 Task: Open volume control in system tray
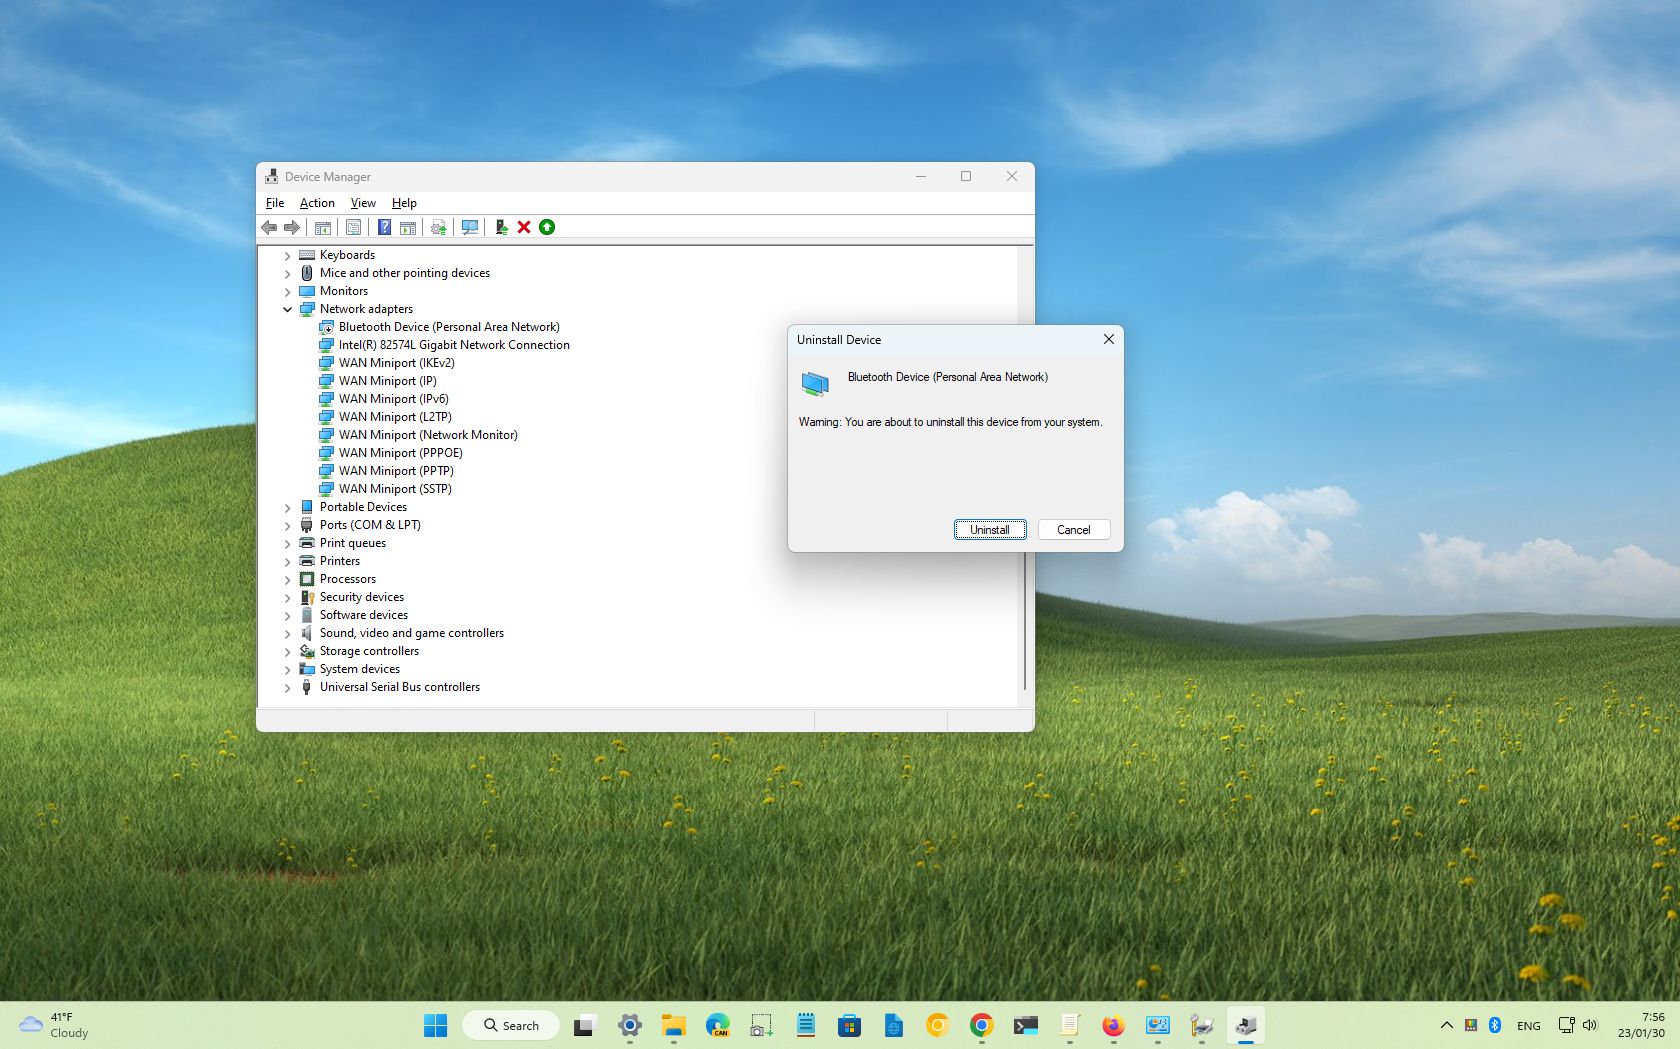pyautogui.click(x=1590, y=1025)
